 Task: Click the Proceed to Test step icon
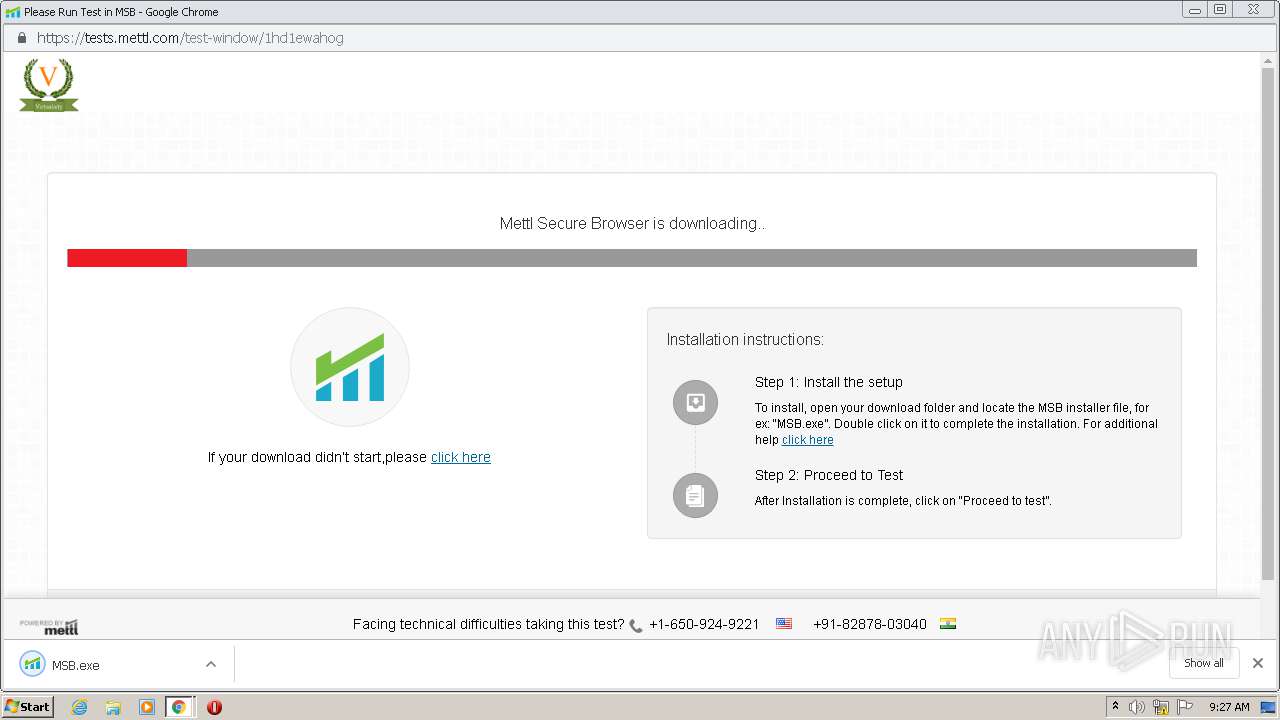695,495
